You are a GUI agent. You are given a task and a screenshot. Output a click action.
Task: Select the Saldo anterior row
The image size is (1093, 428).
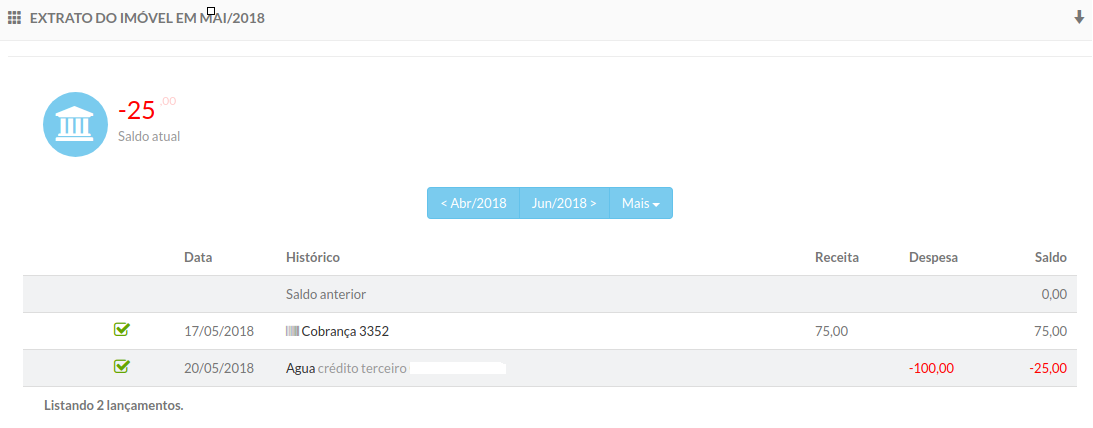pyautogui.click(x=326, y=295)
